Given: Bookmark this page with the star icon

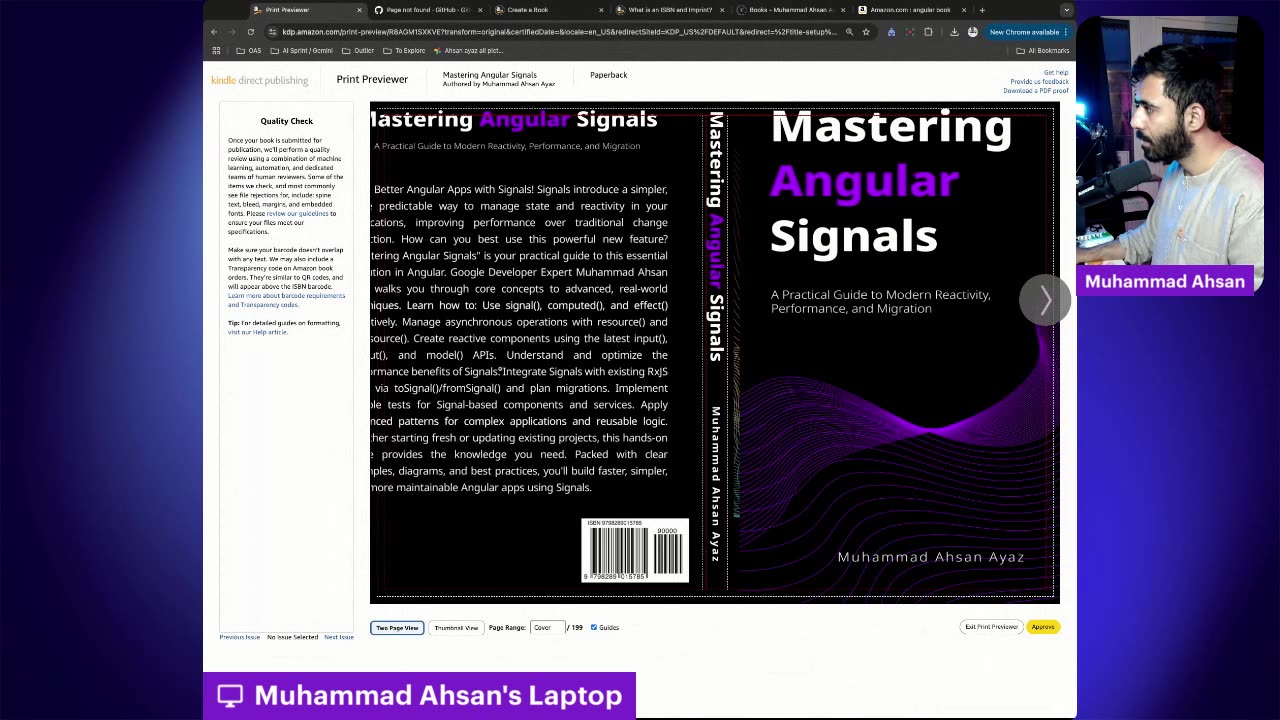Looking at the screenshot, I should tap(866, 32).
